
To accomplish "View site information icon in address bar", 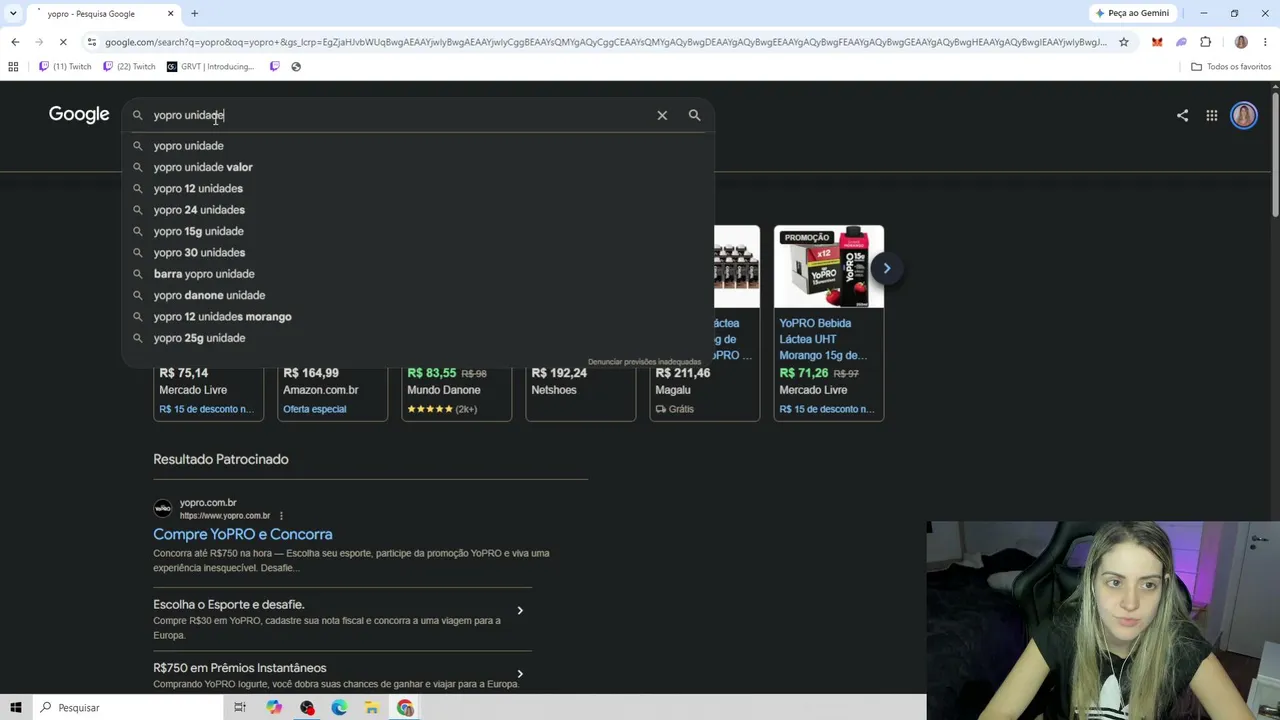I will click(x=92, y=42).
